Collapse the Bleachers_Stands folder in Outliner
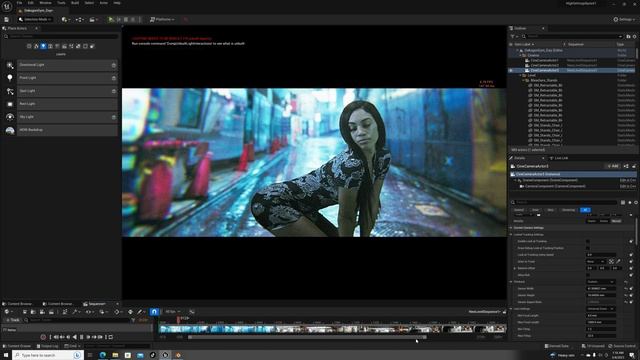The image size is (640, 360). click(524, 80)
